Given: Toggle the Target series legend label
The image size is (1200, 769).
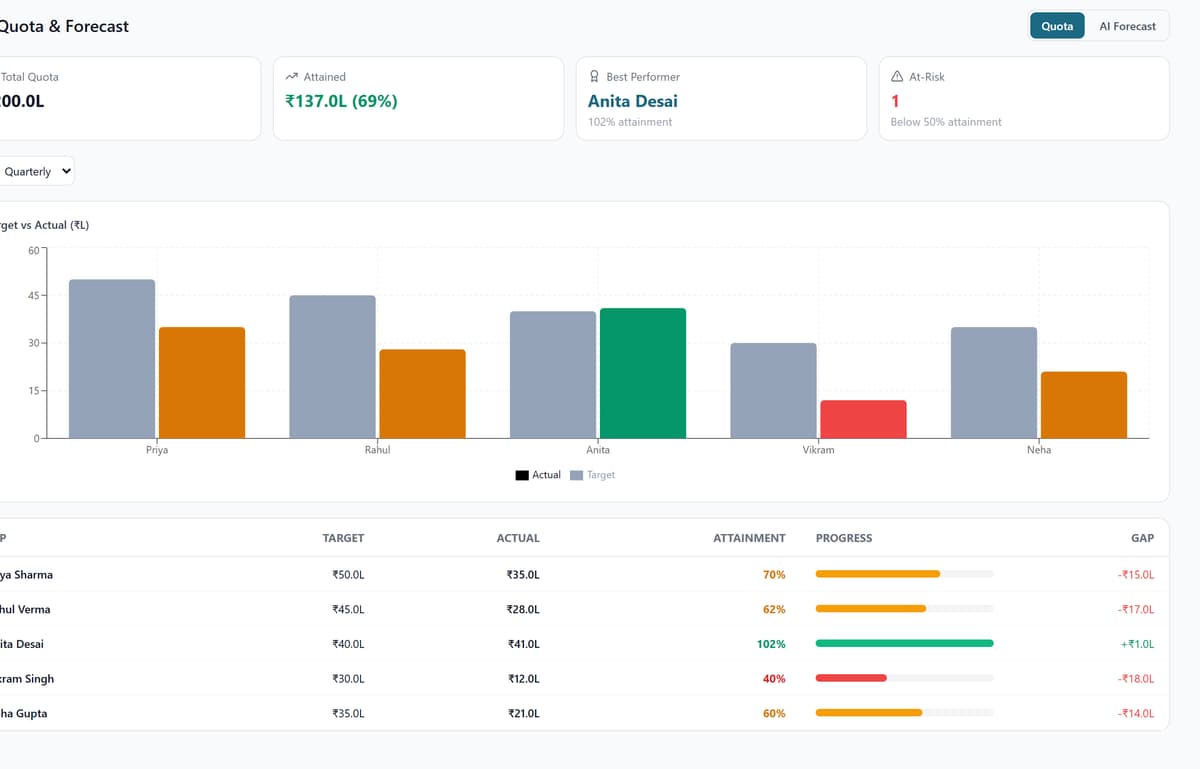Looking at the screenshot, I should click(x=600, y=475).
